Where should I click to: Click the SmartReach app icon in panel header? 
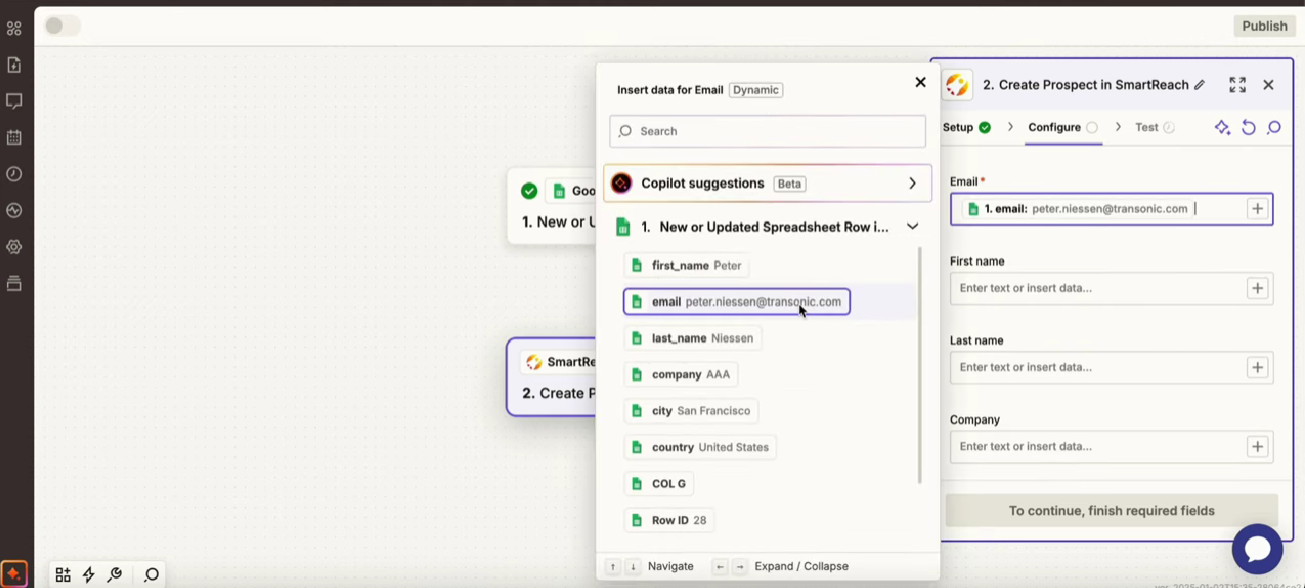(x=957, y=85)
